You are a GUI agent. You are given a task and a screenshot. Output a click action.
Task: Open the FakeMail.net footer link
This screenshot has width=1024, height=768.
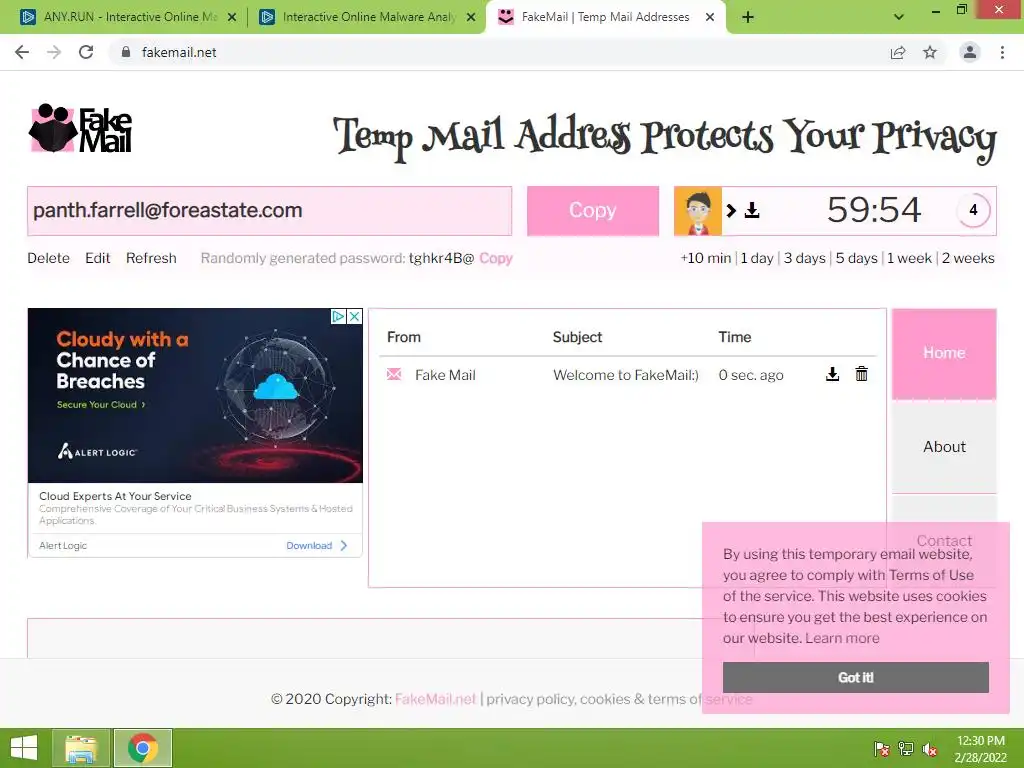click(x=436, y=699)
